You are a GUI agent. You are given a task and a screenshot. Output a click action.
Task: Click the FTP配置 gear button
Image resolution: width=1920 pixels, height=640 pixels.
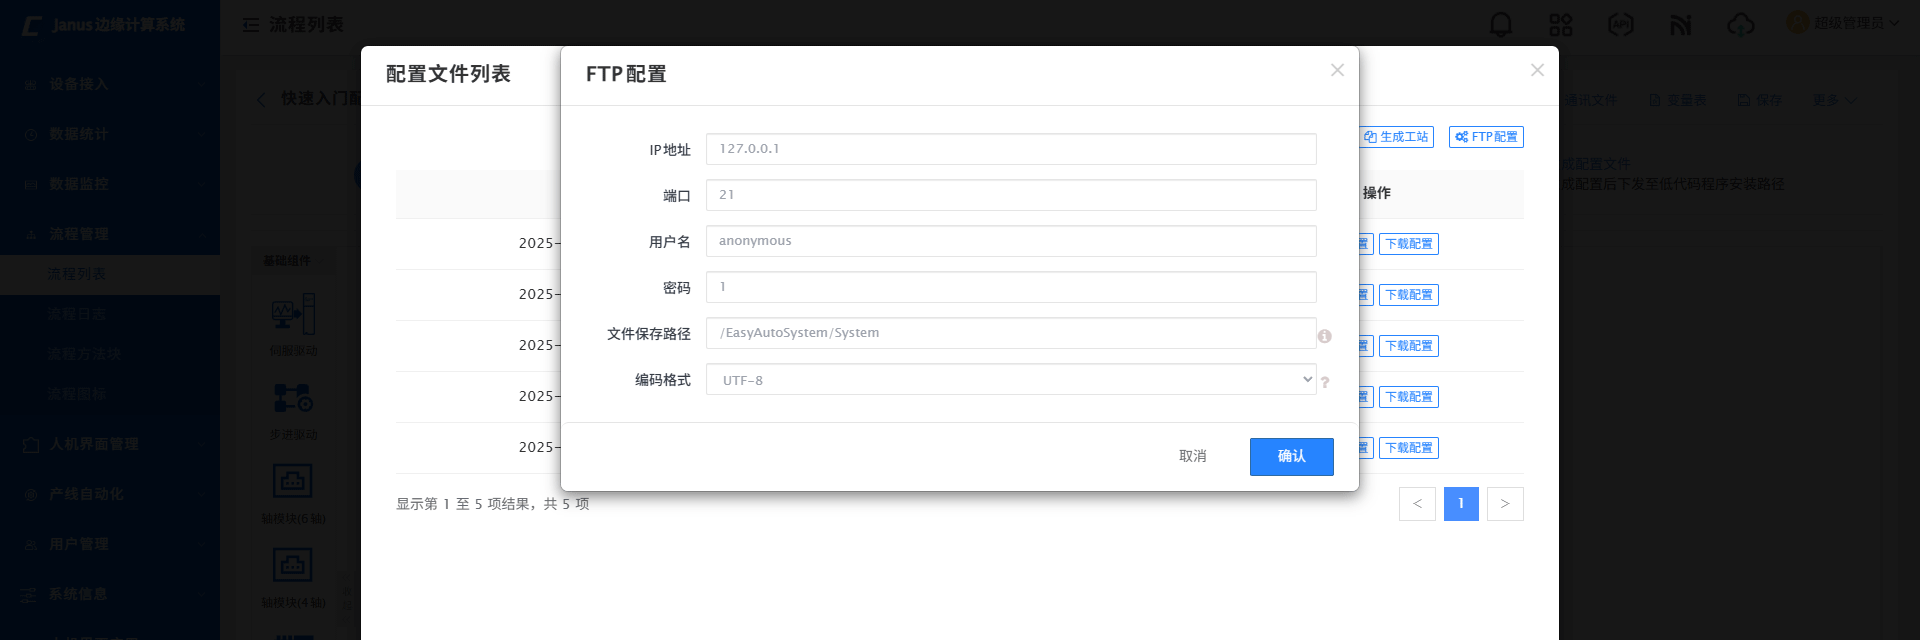point(1486,137)
